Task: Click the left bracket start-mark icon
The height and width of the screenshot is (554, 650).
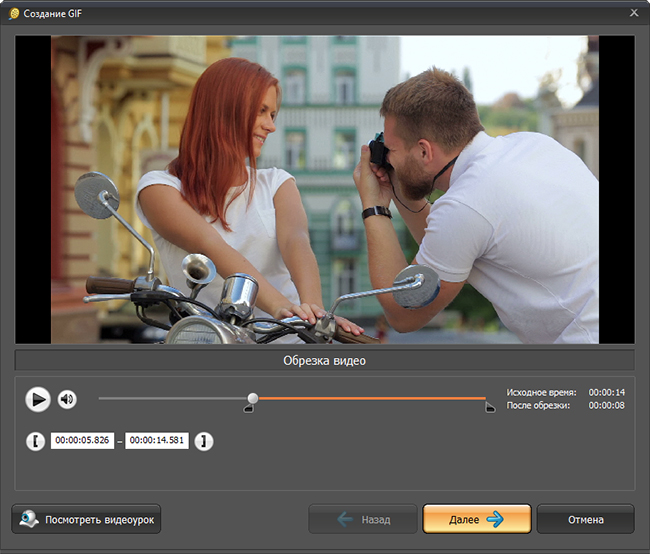Action: click(x=36, y=441)
